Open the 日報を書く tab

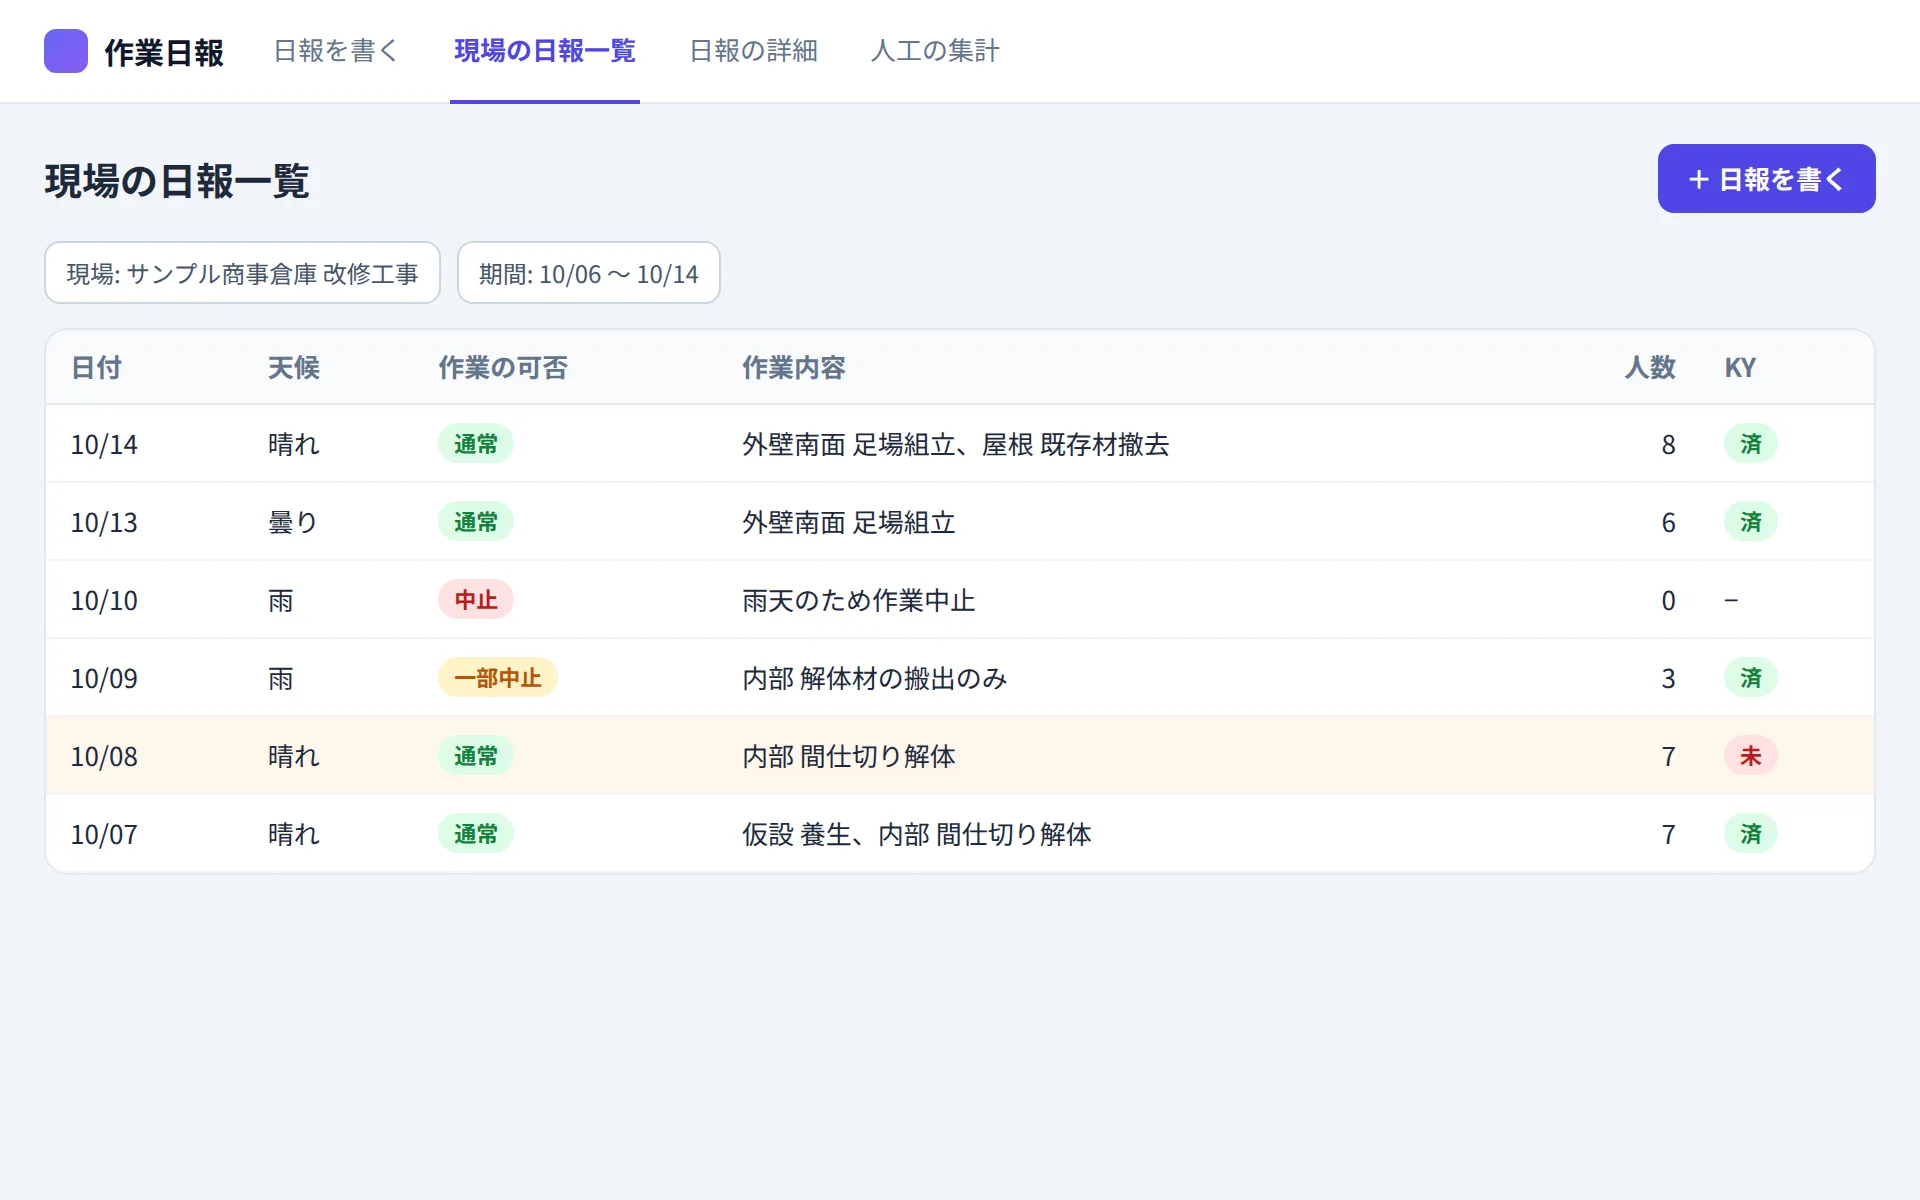tap(336, 51)
